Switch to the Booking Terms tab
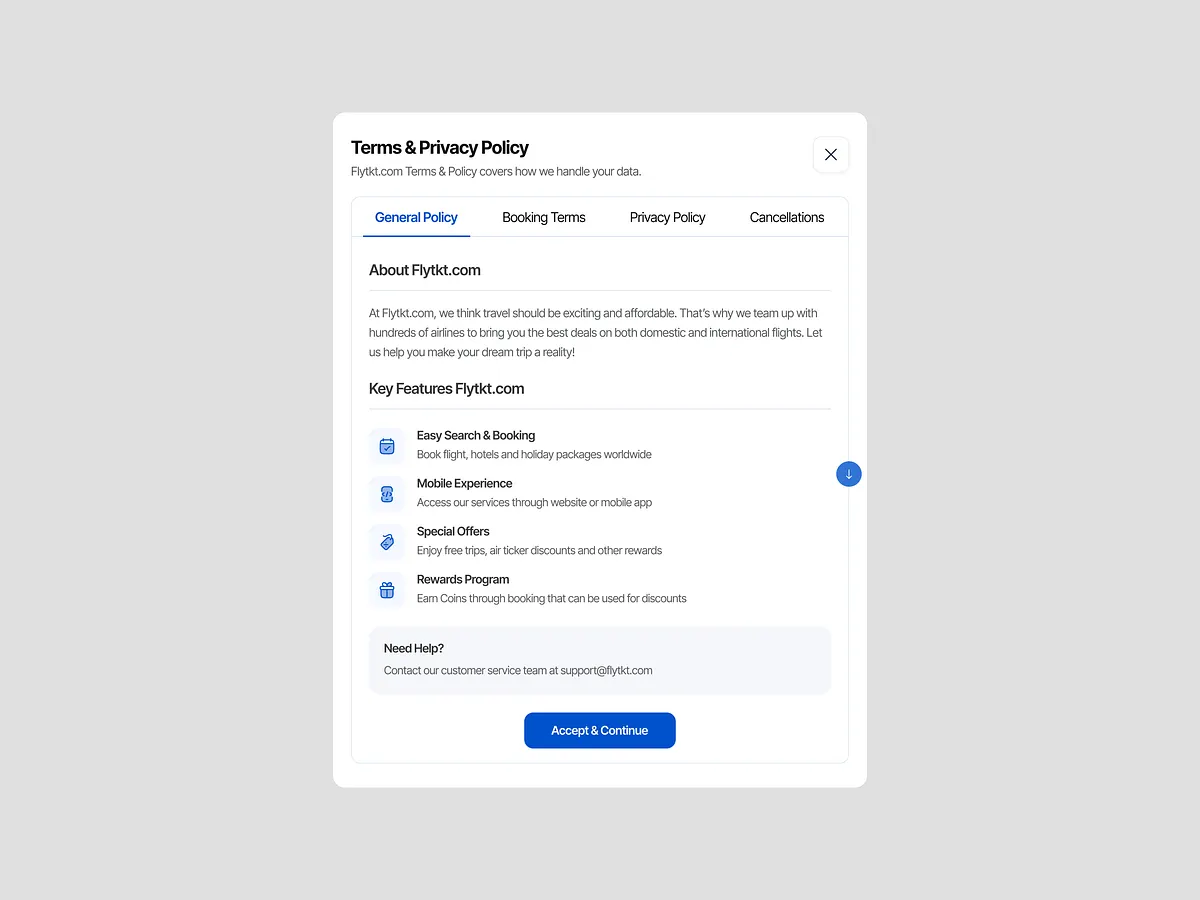This screenshot has height=900, width=1200. (x=544, y=217)
